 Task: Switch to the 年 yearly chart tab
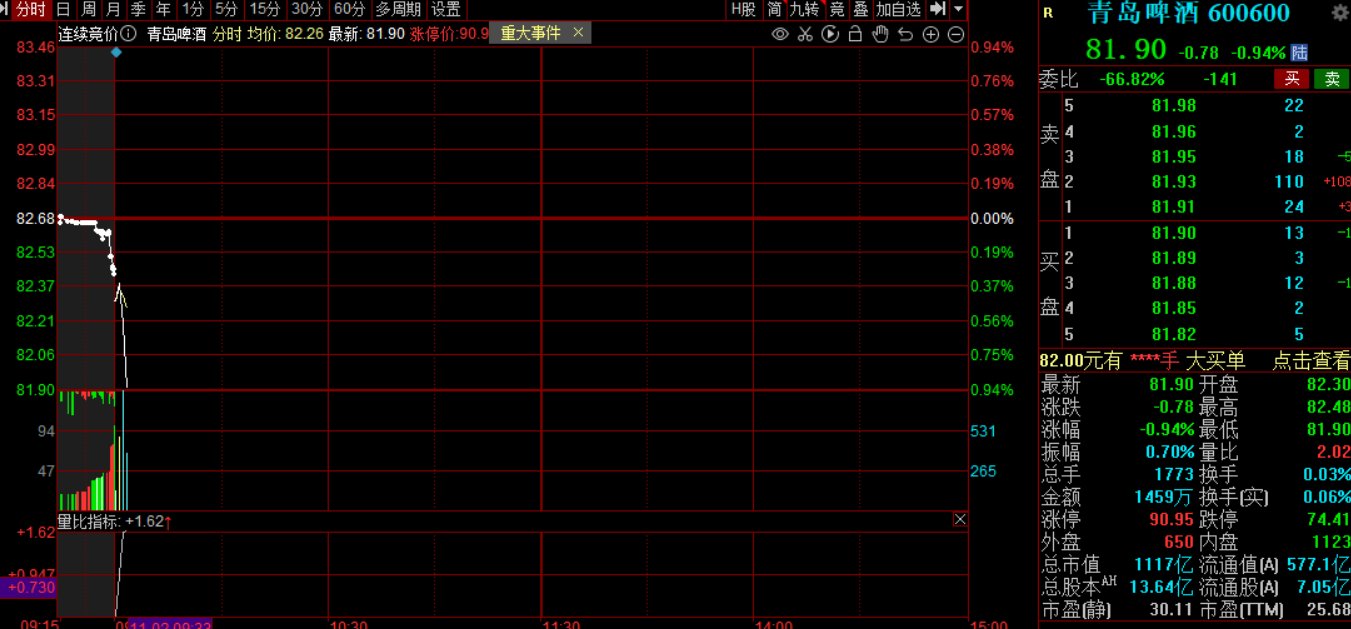click(x=163, y=9)
